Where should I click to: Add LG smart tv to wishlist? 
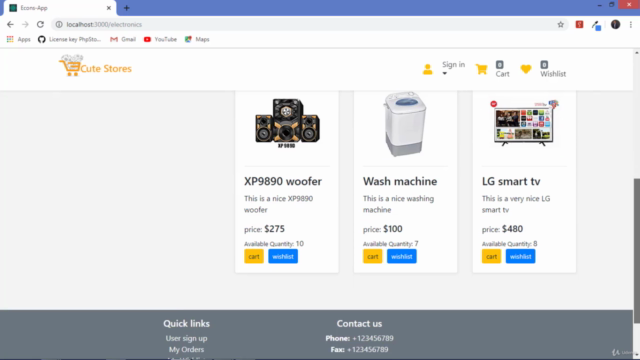pyautogui.click(x=520, y=256)
